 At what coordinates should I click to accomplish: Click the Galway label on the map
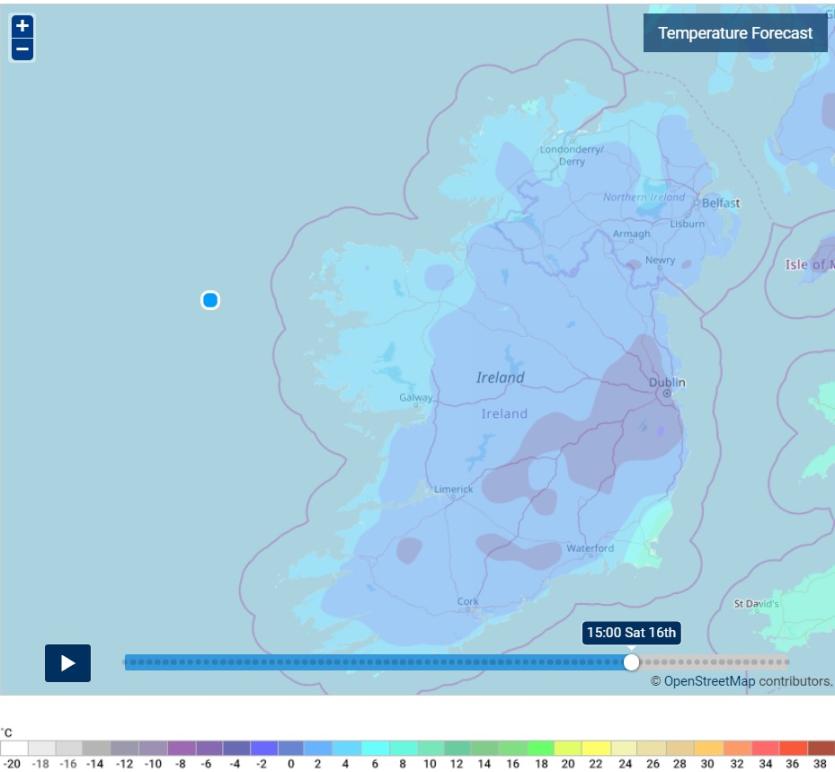[x=415, y=398]
